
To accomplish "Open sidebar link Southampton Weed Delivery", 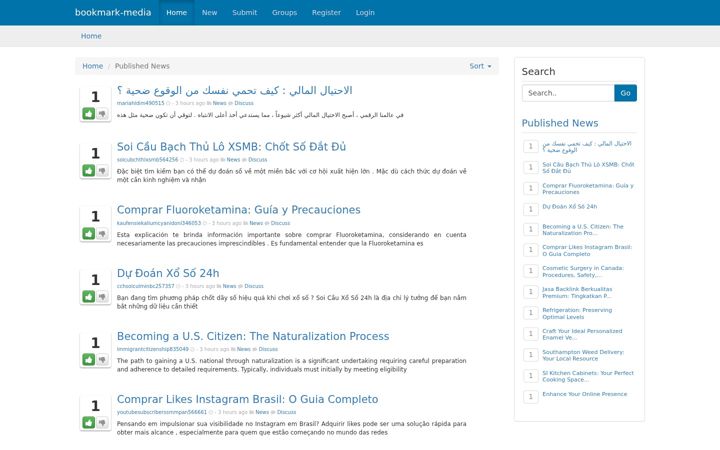I will 583,355.
